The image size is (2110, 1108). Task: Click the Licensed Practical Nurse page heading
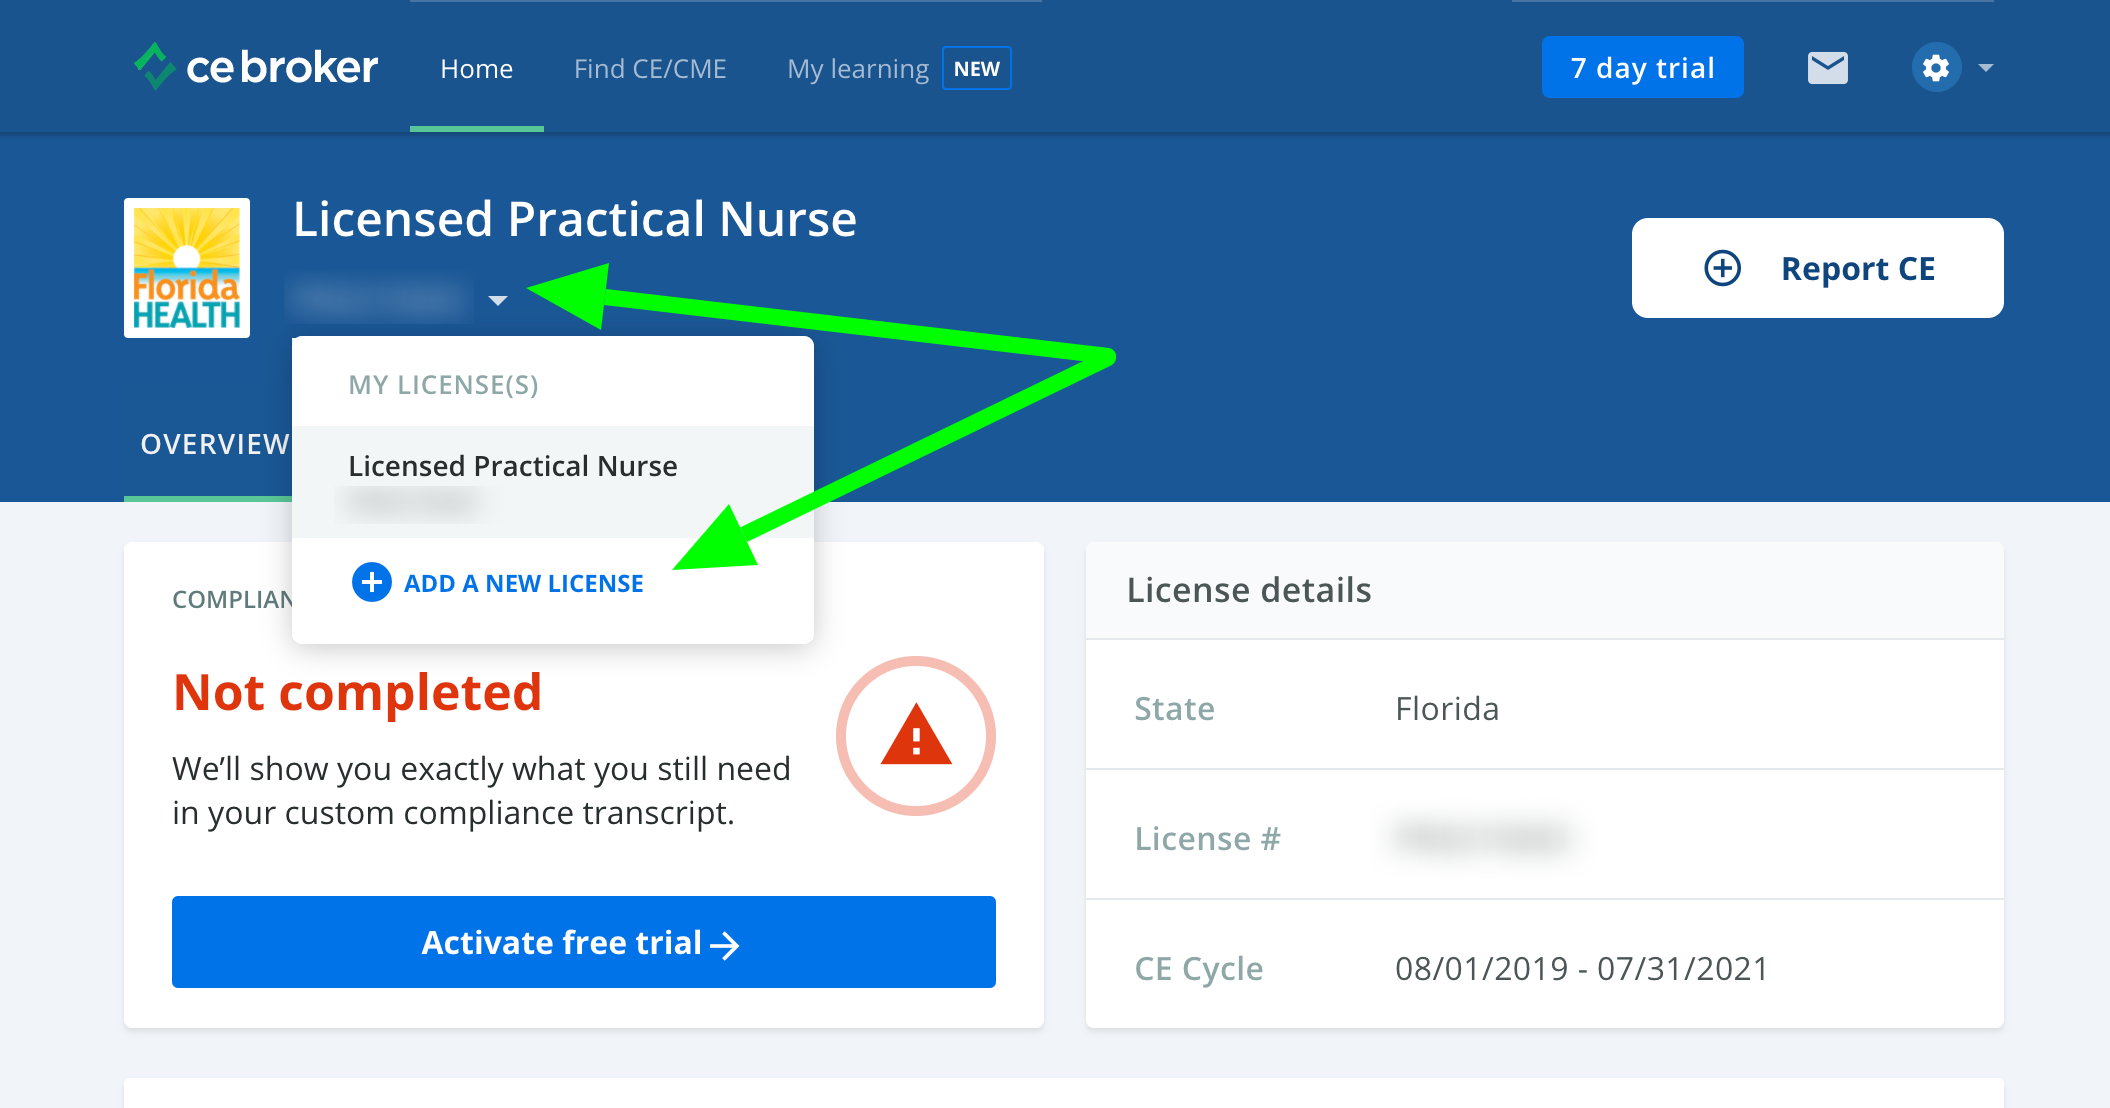(x=575, y=219)
